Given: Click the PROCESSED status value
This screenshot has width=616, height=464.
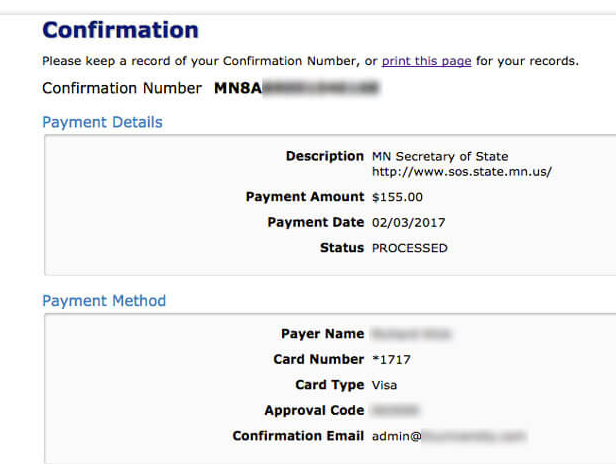Looking at the screenshot, I should coord(410,248).
